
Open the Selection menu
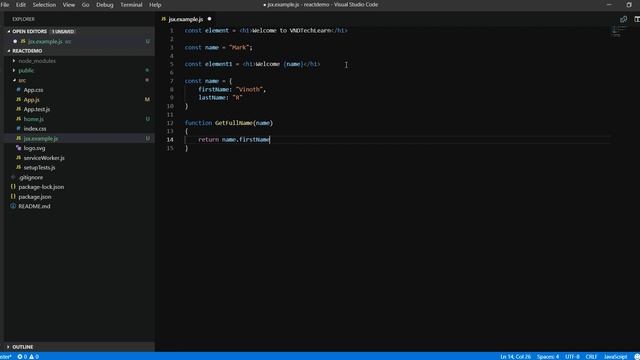click(x=44, y=5)
